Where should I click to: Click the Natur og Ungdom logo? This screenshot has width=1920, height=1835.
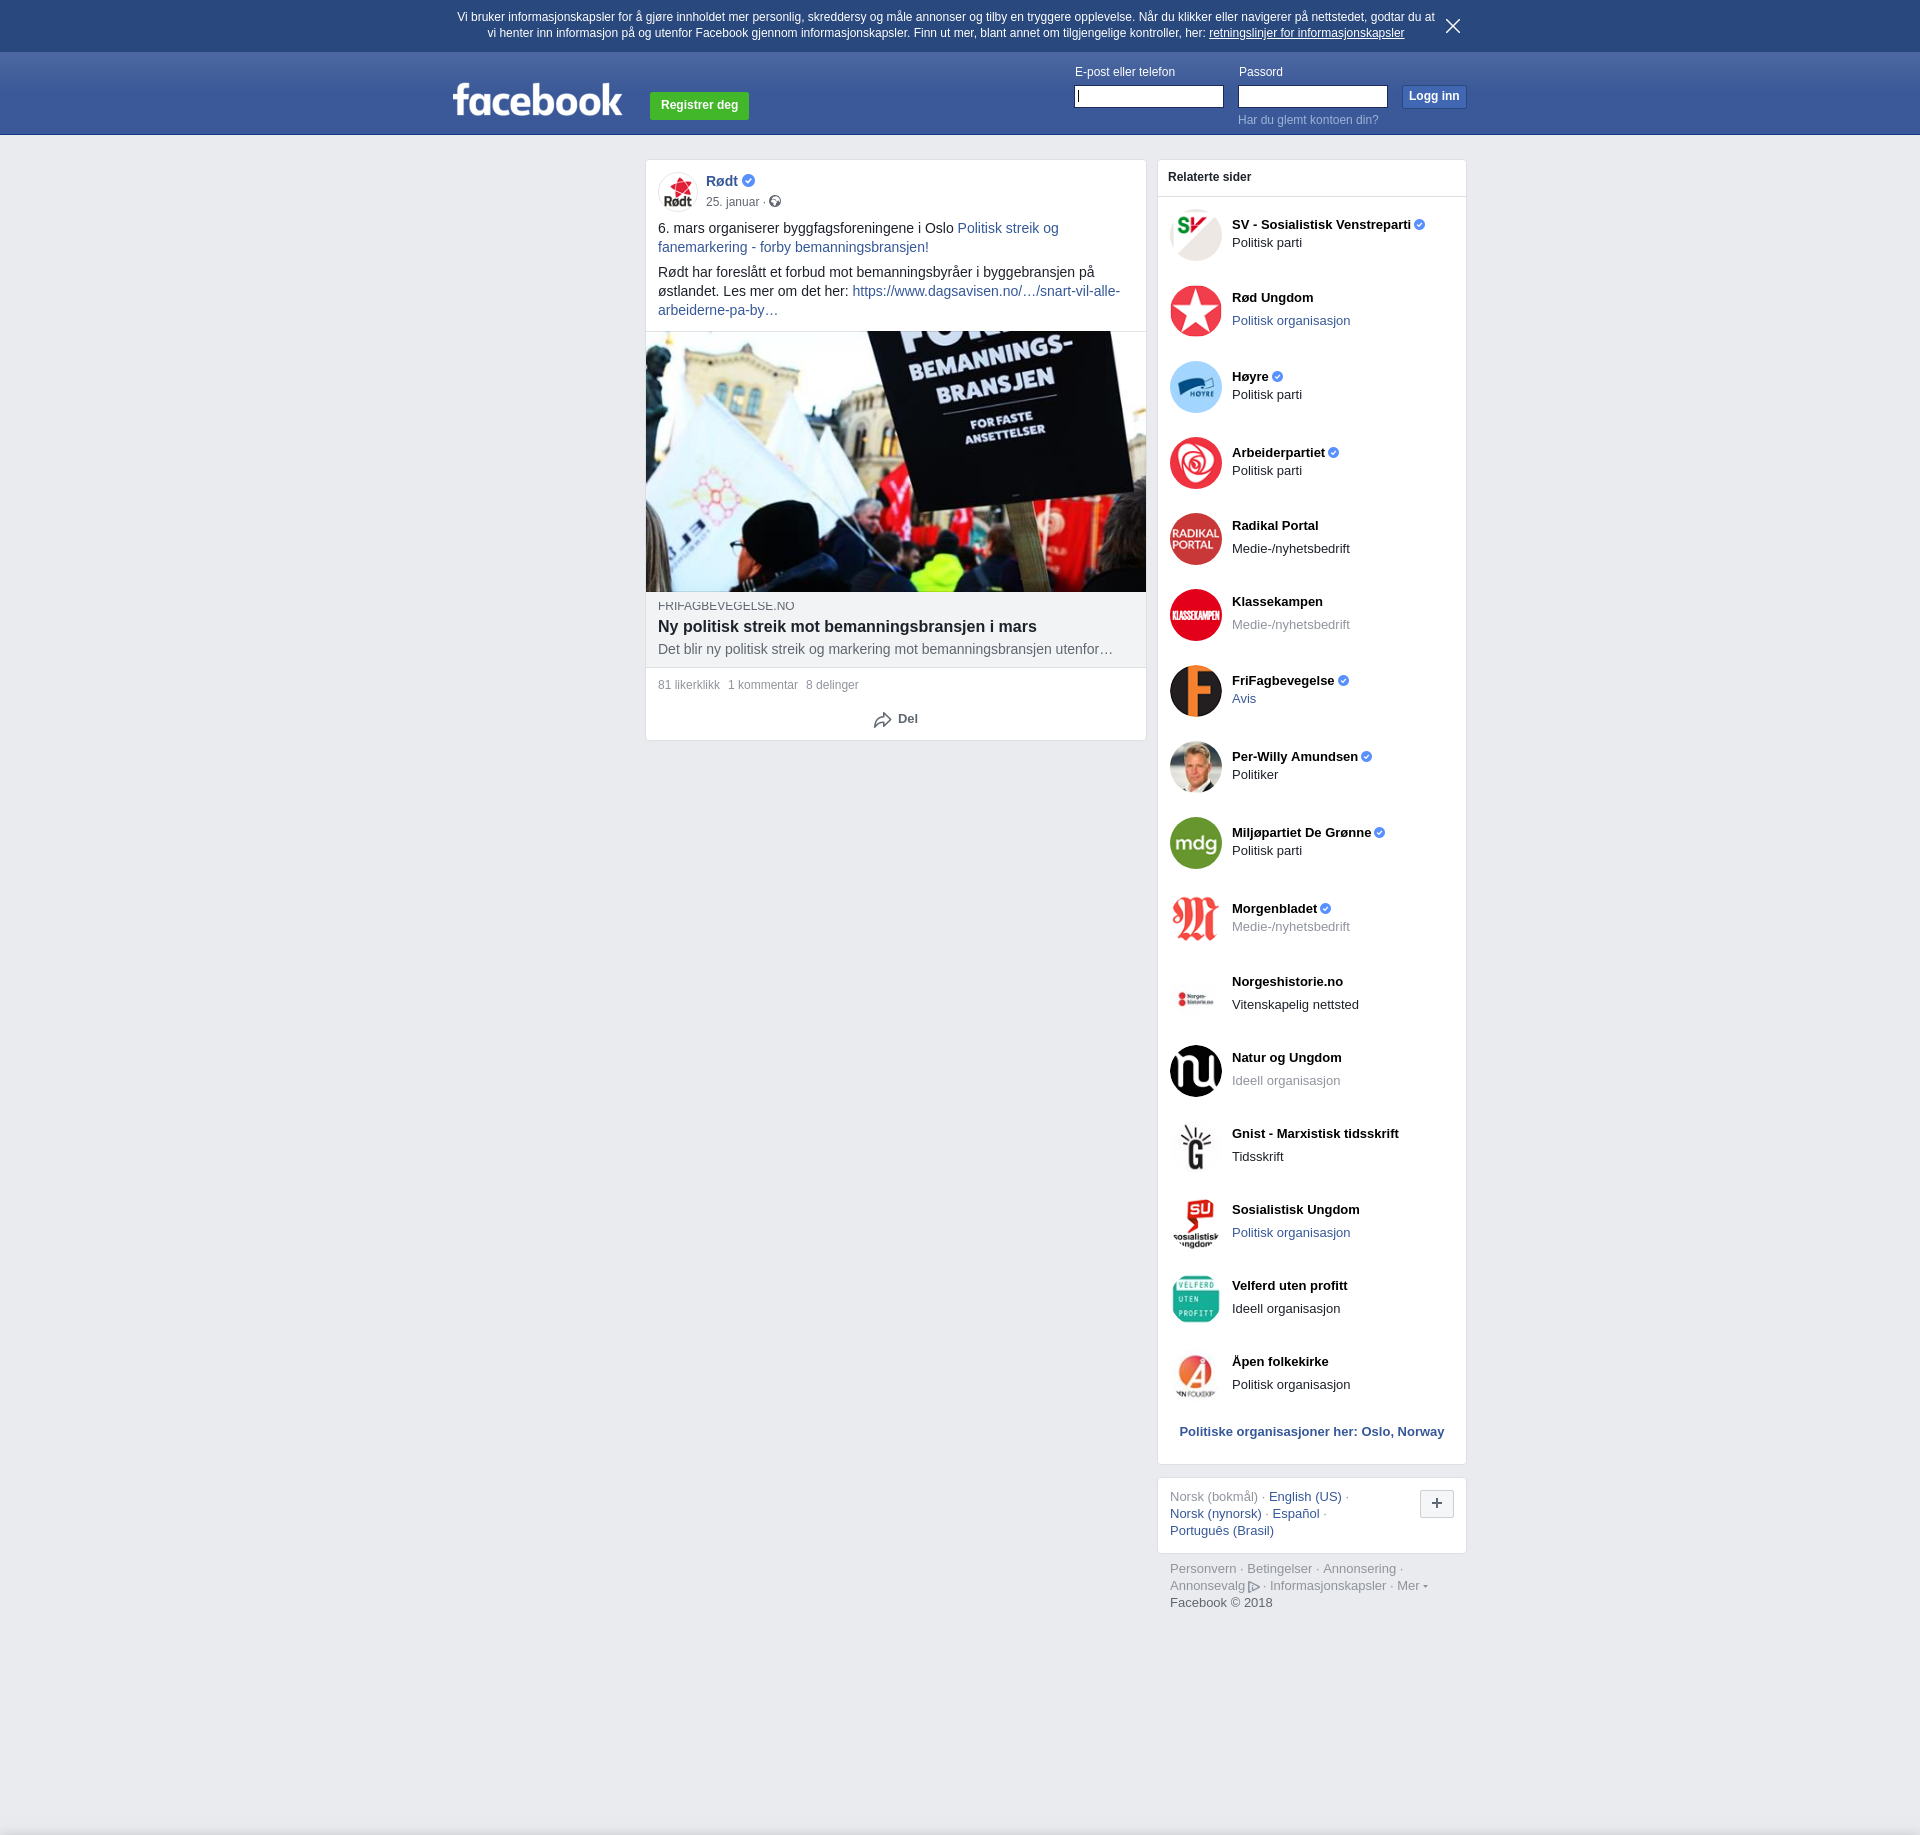pyautogui.click(x=1196, y=1071)
